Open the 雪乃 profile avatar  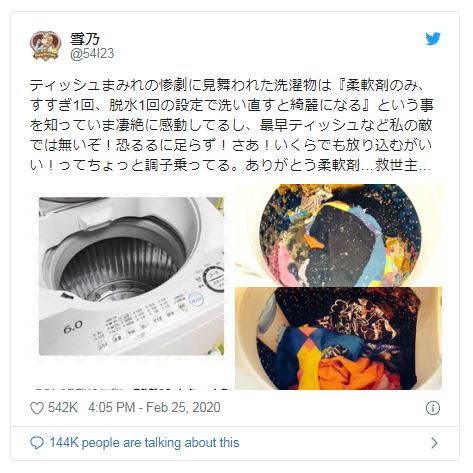(45, 45)
